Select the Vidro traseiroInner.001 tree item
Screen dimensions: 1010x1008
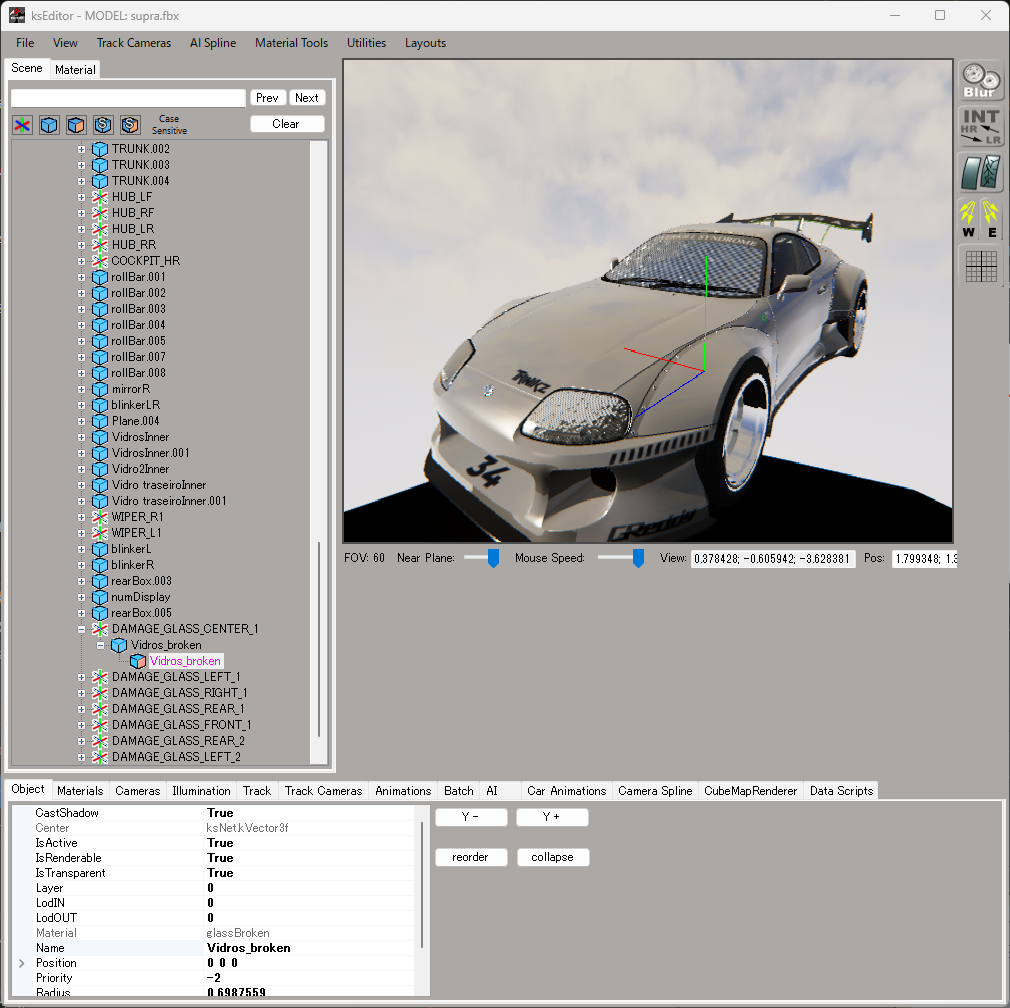click(x=169, y=501)
